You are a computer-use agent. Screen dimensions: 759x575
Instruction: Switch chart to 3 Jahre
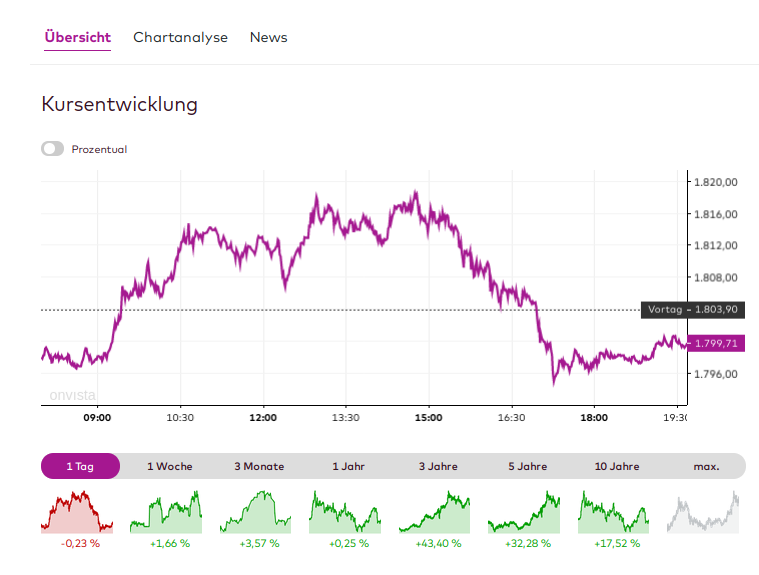[438, 466]
